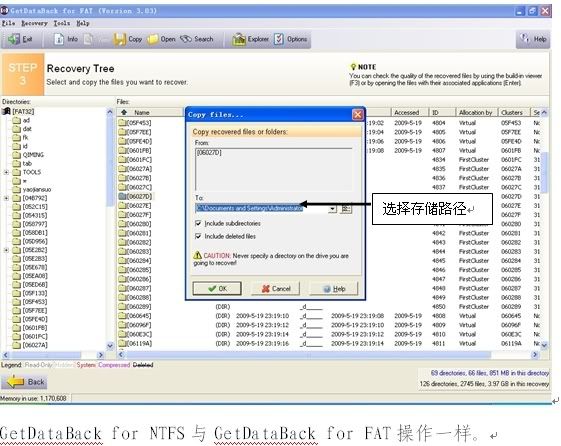Sort by the Accessed column header
The width and height of the screenshot is (561, 446).
point(409,113)
